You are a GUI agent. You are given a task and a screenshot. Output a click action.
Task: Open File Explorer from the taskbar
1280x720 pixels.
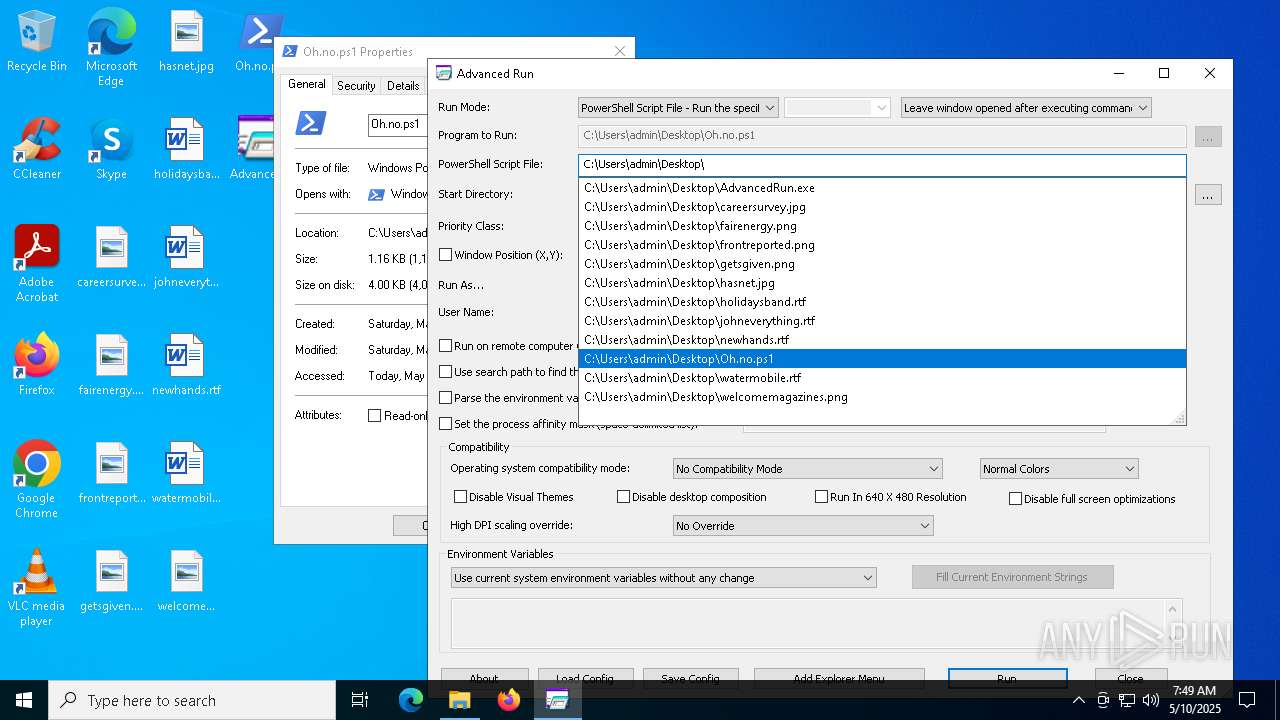click(459, 700)
